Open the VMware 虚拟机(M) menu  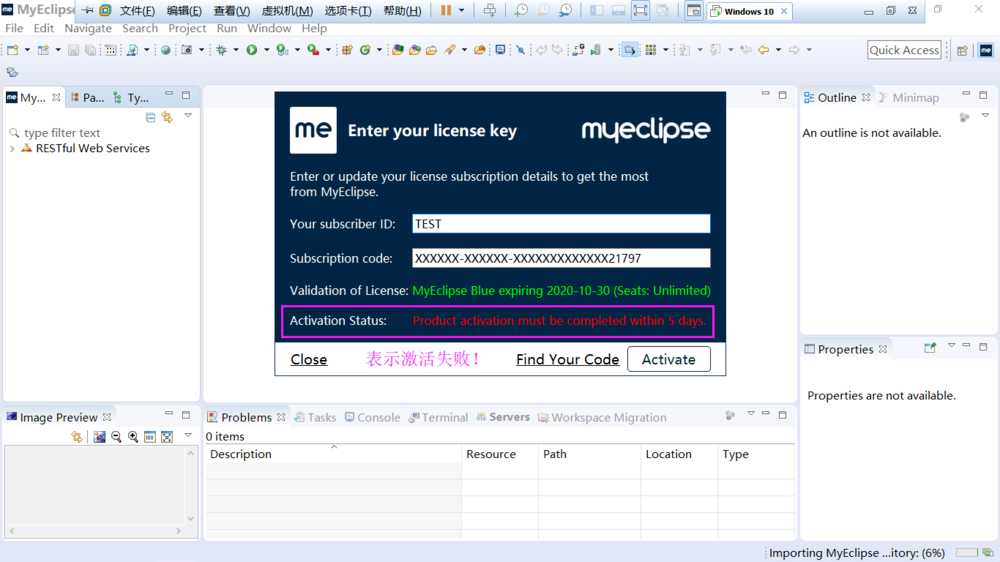tap(287, 11)
